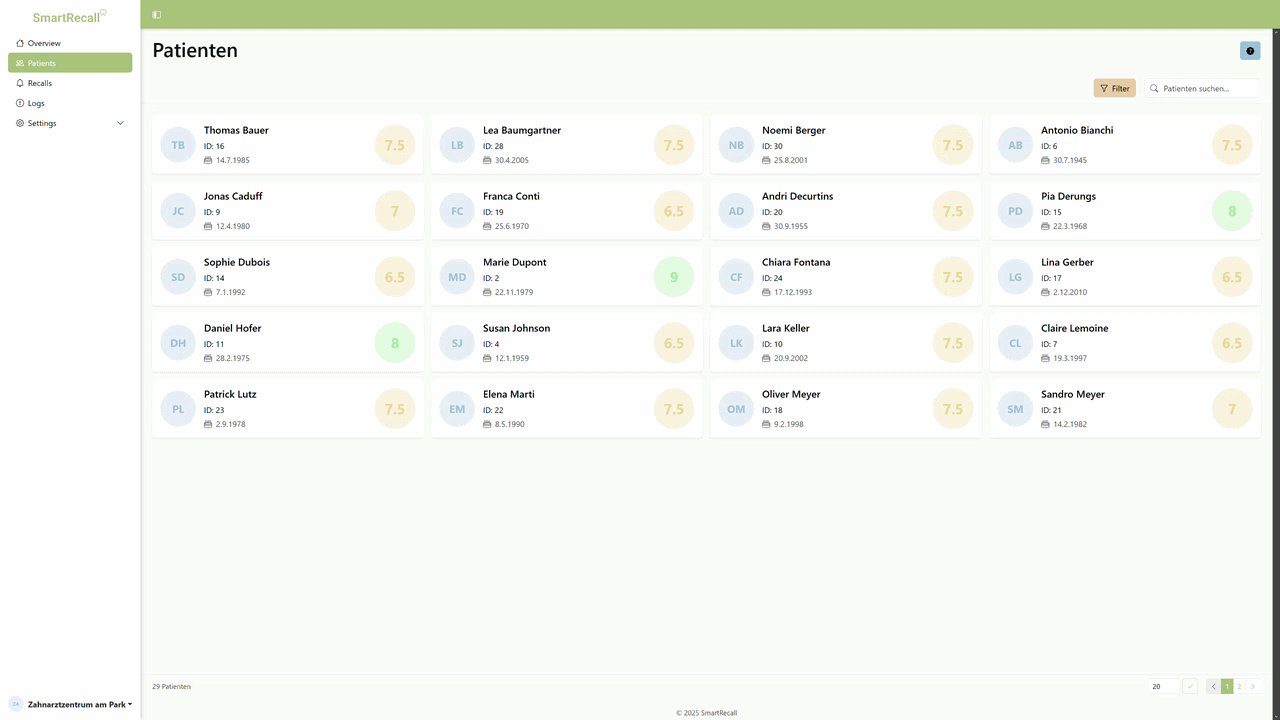Click the name Andri Decurtins
This screenshot has height=720, width=1280.
tap(798, 196)
